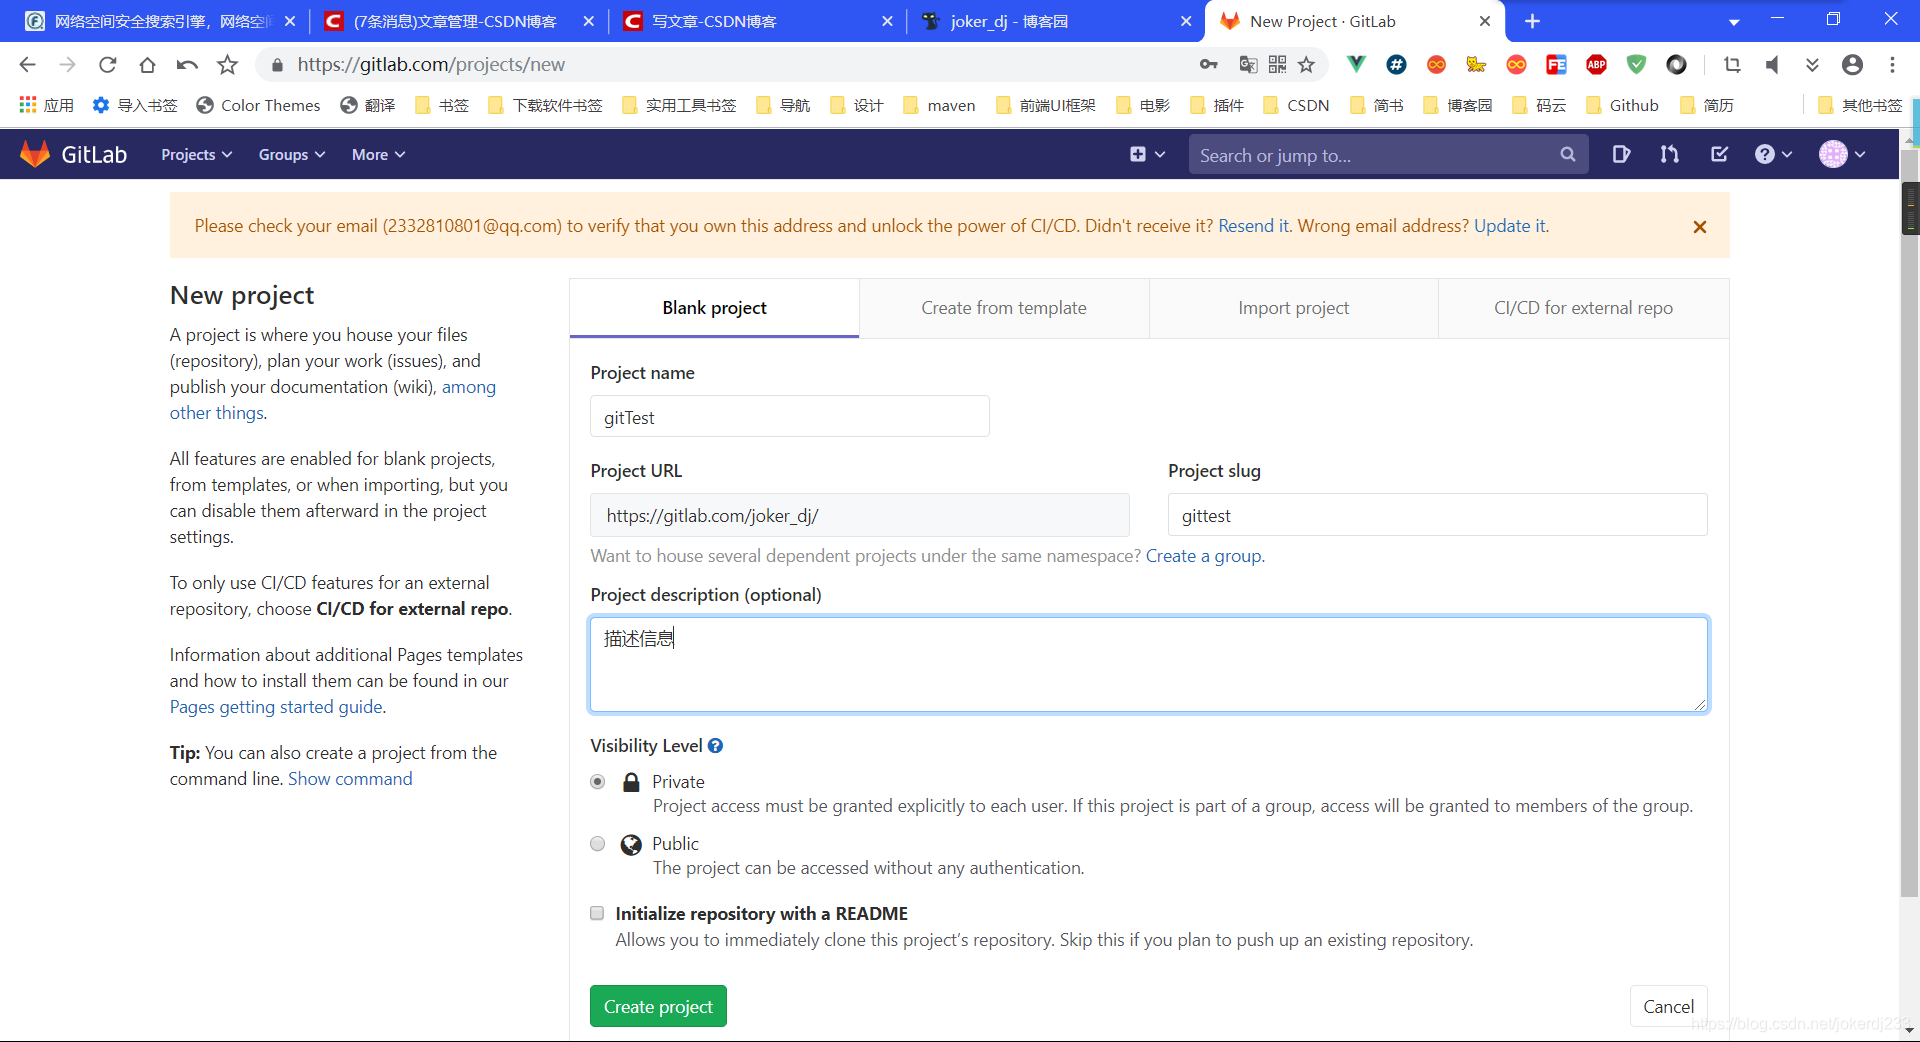Switch to CI/CD for external repo tab
The width and height of the screenshot is (1920, 1042).
[x=1583, y=308]
